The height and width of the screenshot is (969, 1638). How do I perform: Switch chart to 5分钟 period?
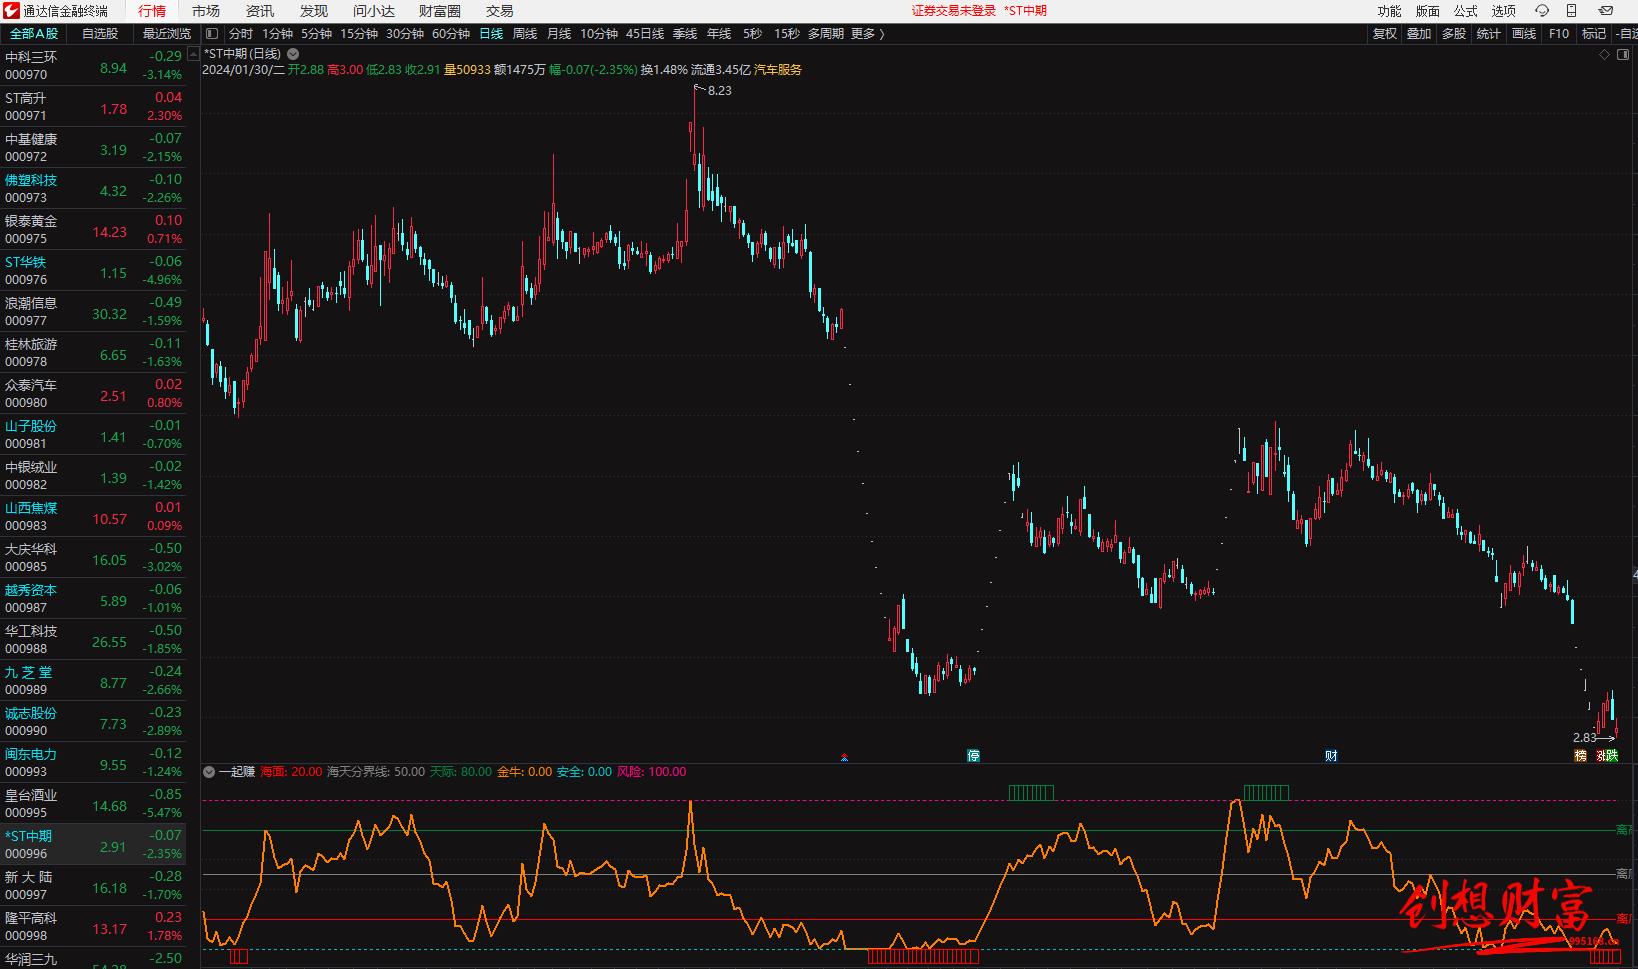tap(316, 34)
